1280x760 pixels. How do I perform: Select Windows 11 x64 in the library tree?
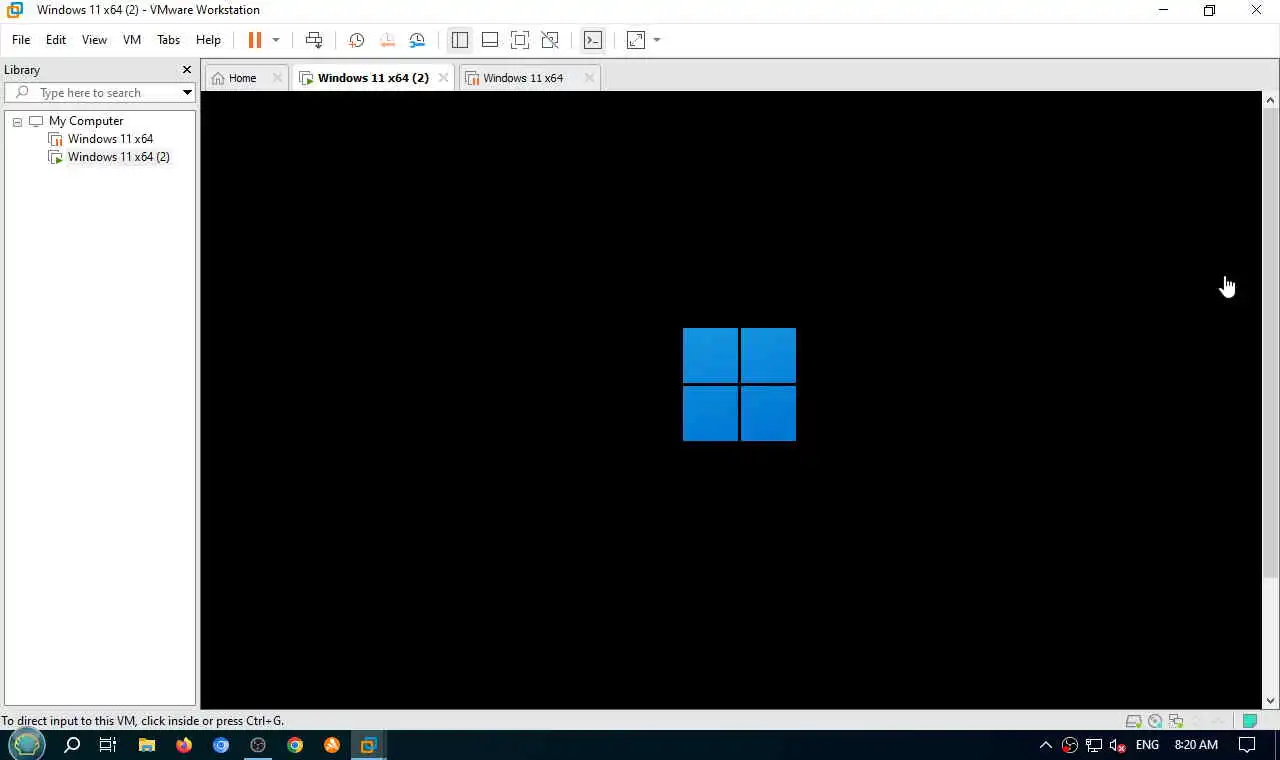click(x=110, y=139)
